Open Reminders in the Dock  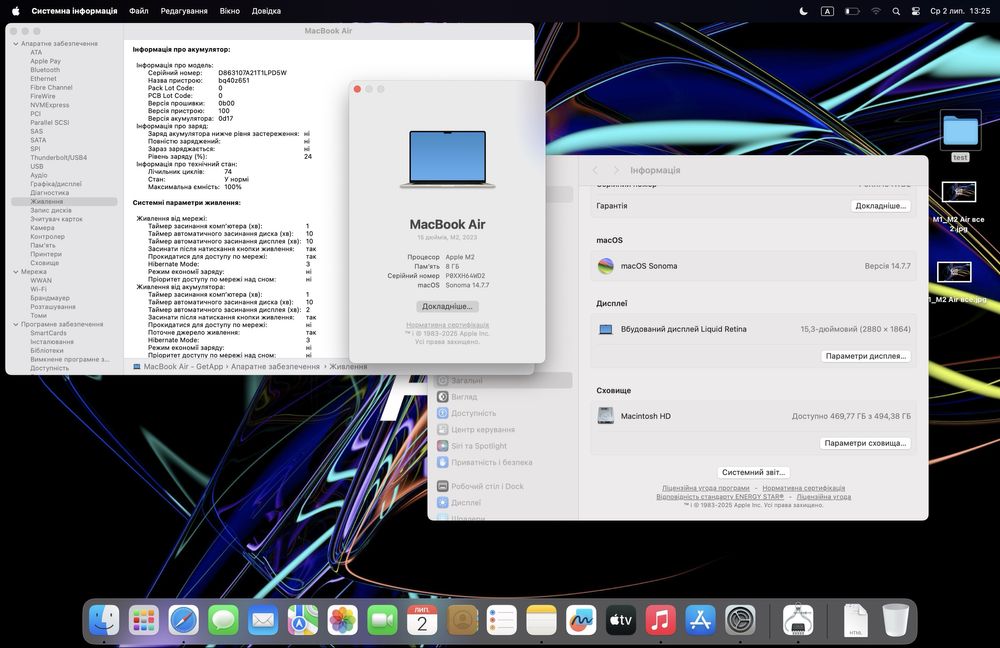(501, 619)
